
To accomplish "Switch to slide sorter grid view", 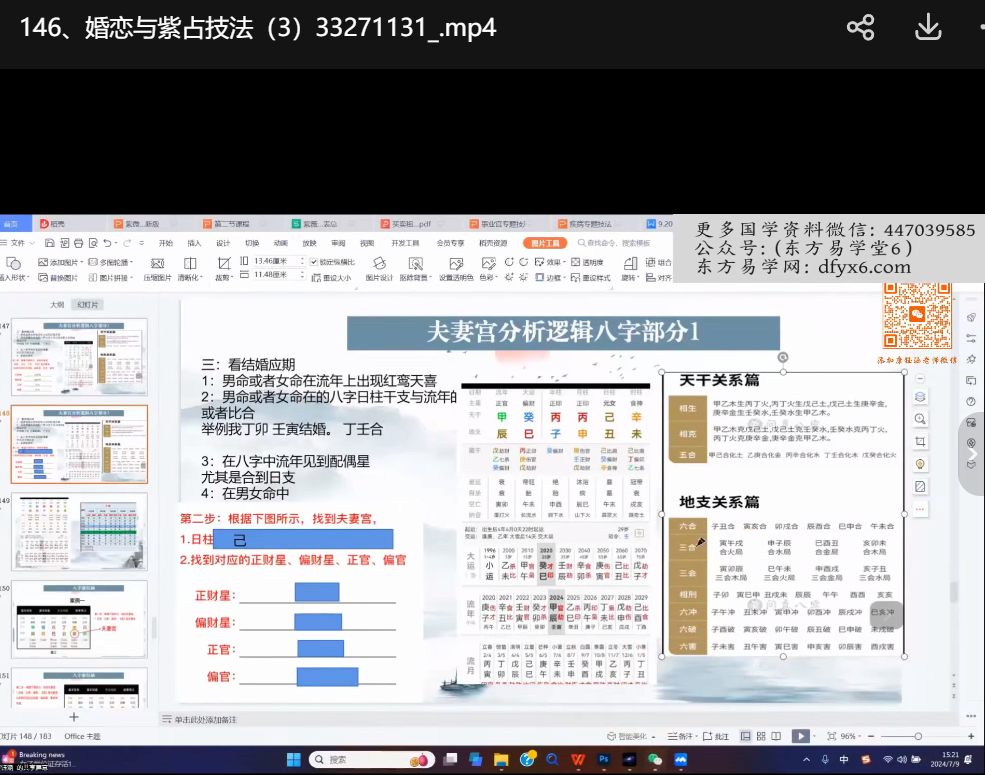I will tap(762, 736).
